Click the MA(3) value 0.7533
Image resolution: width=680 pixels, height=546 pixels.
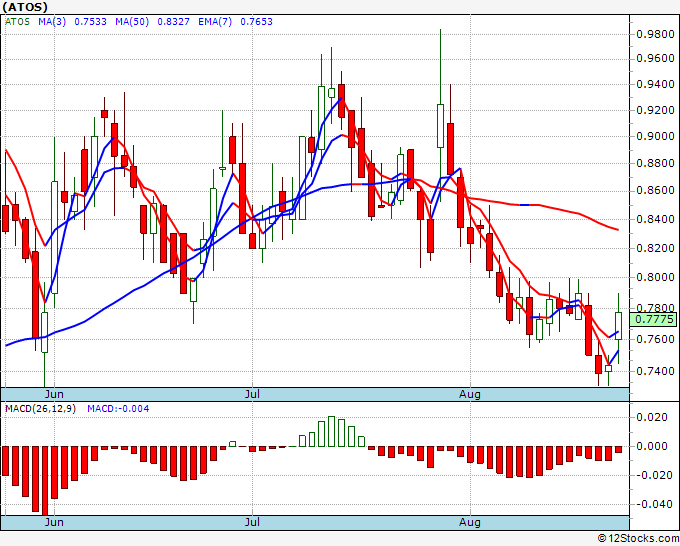click(x=90, y=21)
